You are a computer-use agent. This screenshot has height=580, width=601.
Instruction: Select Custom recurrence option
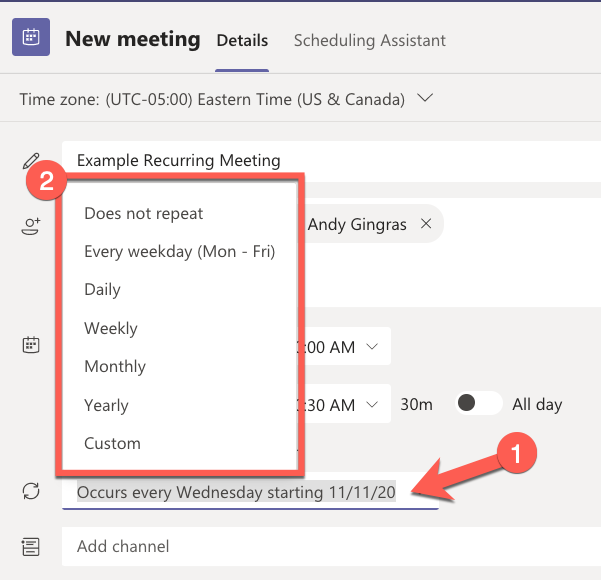click(112, 444)
